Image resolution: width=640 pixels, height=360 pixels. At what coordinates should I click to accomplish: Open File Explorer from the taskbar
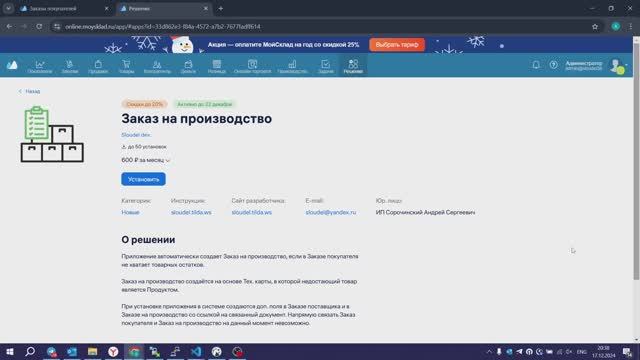coord(93,351)
